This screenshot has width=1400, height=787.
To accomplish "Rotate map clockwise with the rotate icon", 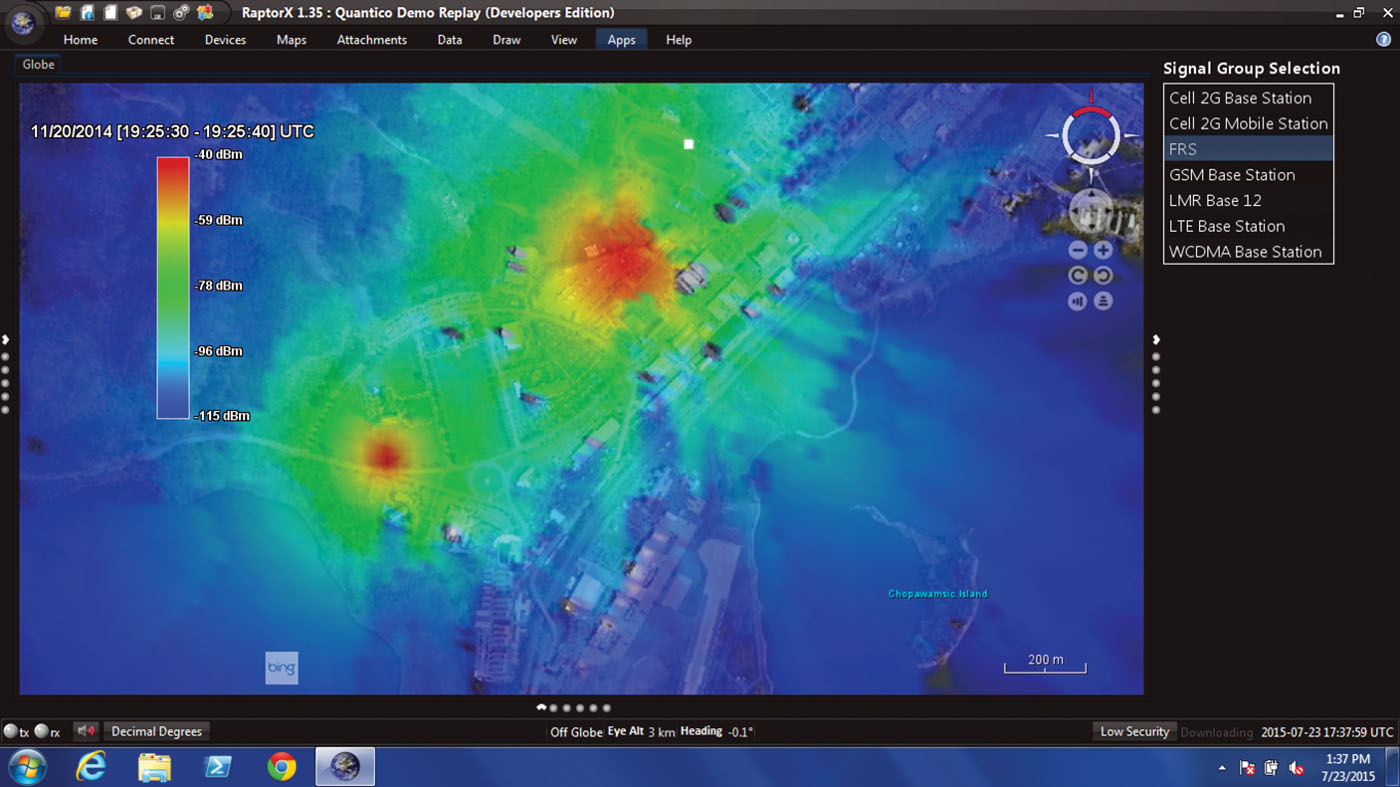I will coord(1103,275).
